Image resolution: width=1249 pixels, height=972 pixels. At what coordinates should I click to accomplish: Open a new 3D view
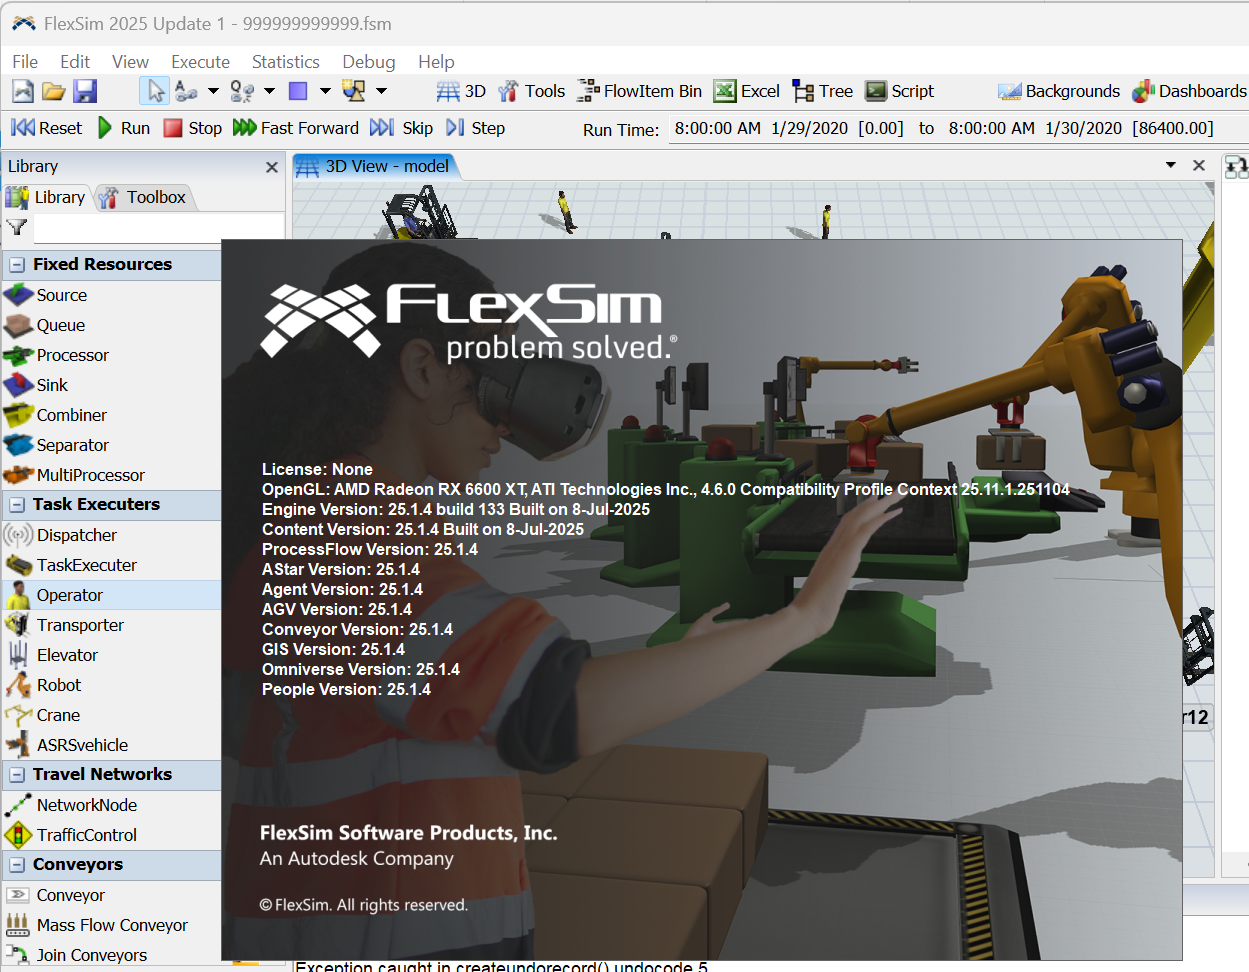461,91
